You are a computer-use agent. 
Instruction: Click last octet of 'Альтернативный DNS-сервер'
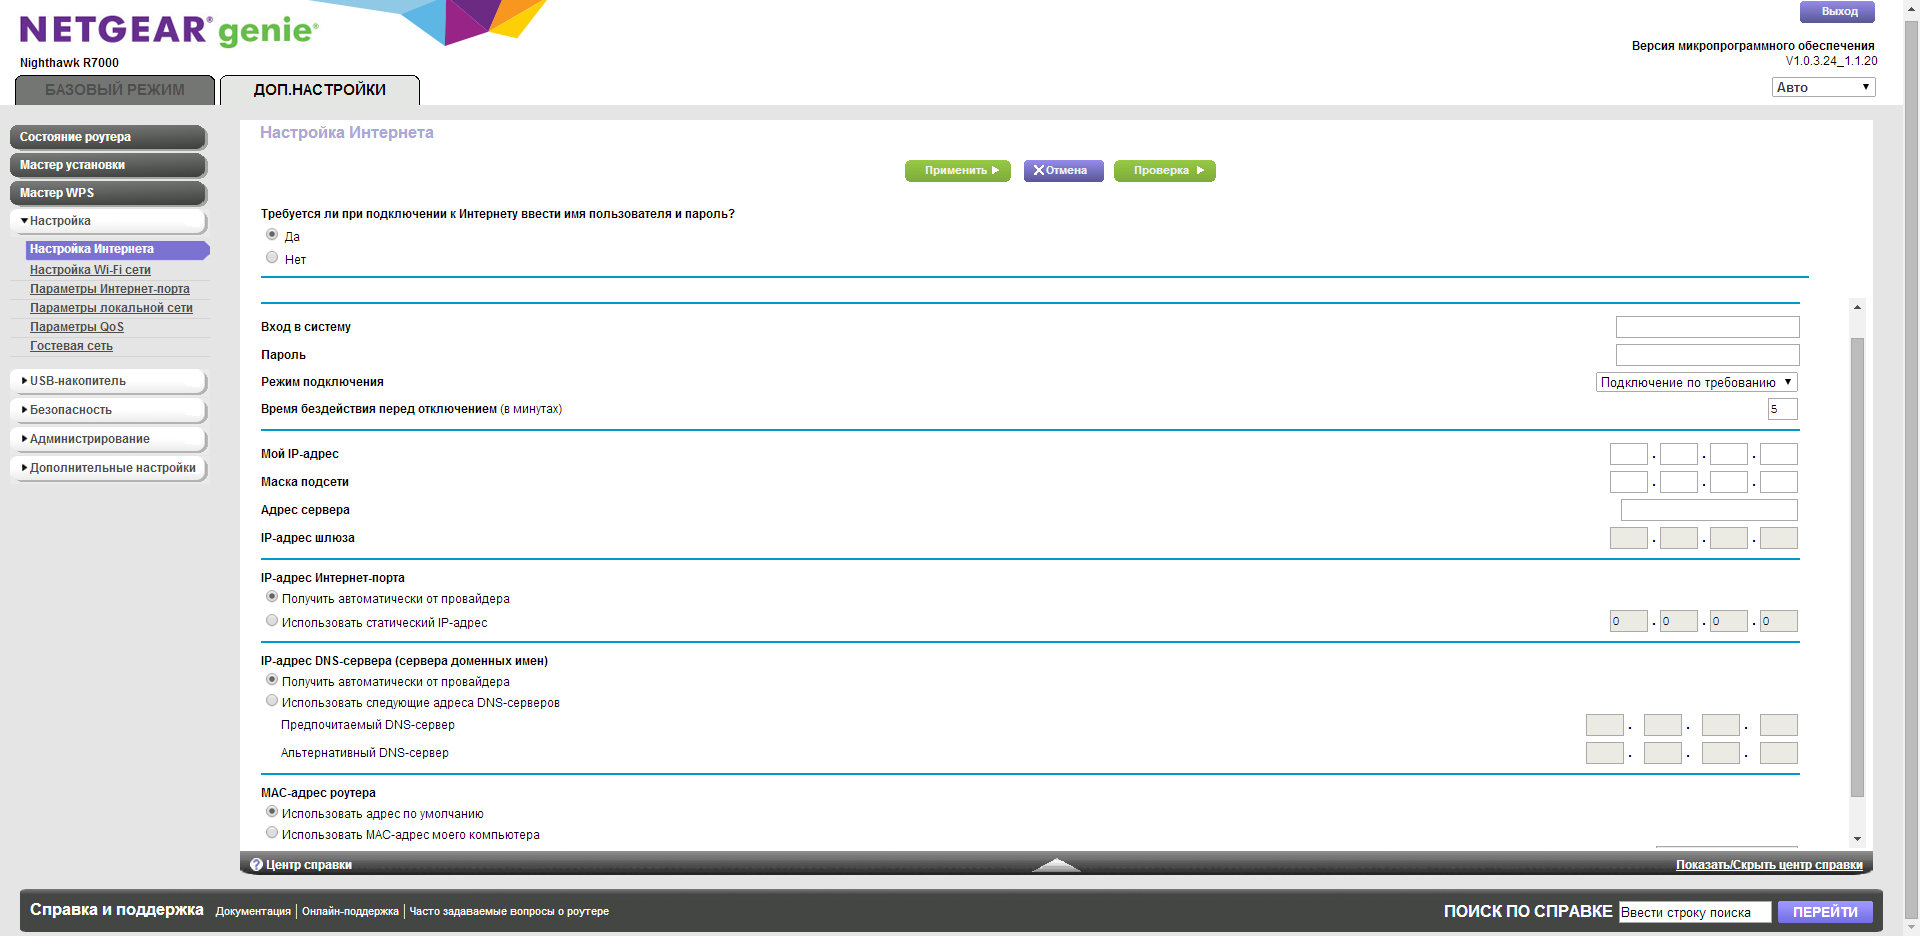1779,753
